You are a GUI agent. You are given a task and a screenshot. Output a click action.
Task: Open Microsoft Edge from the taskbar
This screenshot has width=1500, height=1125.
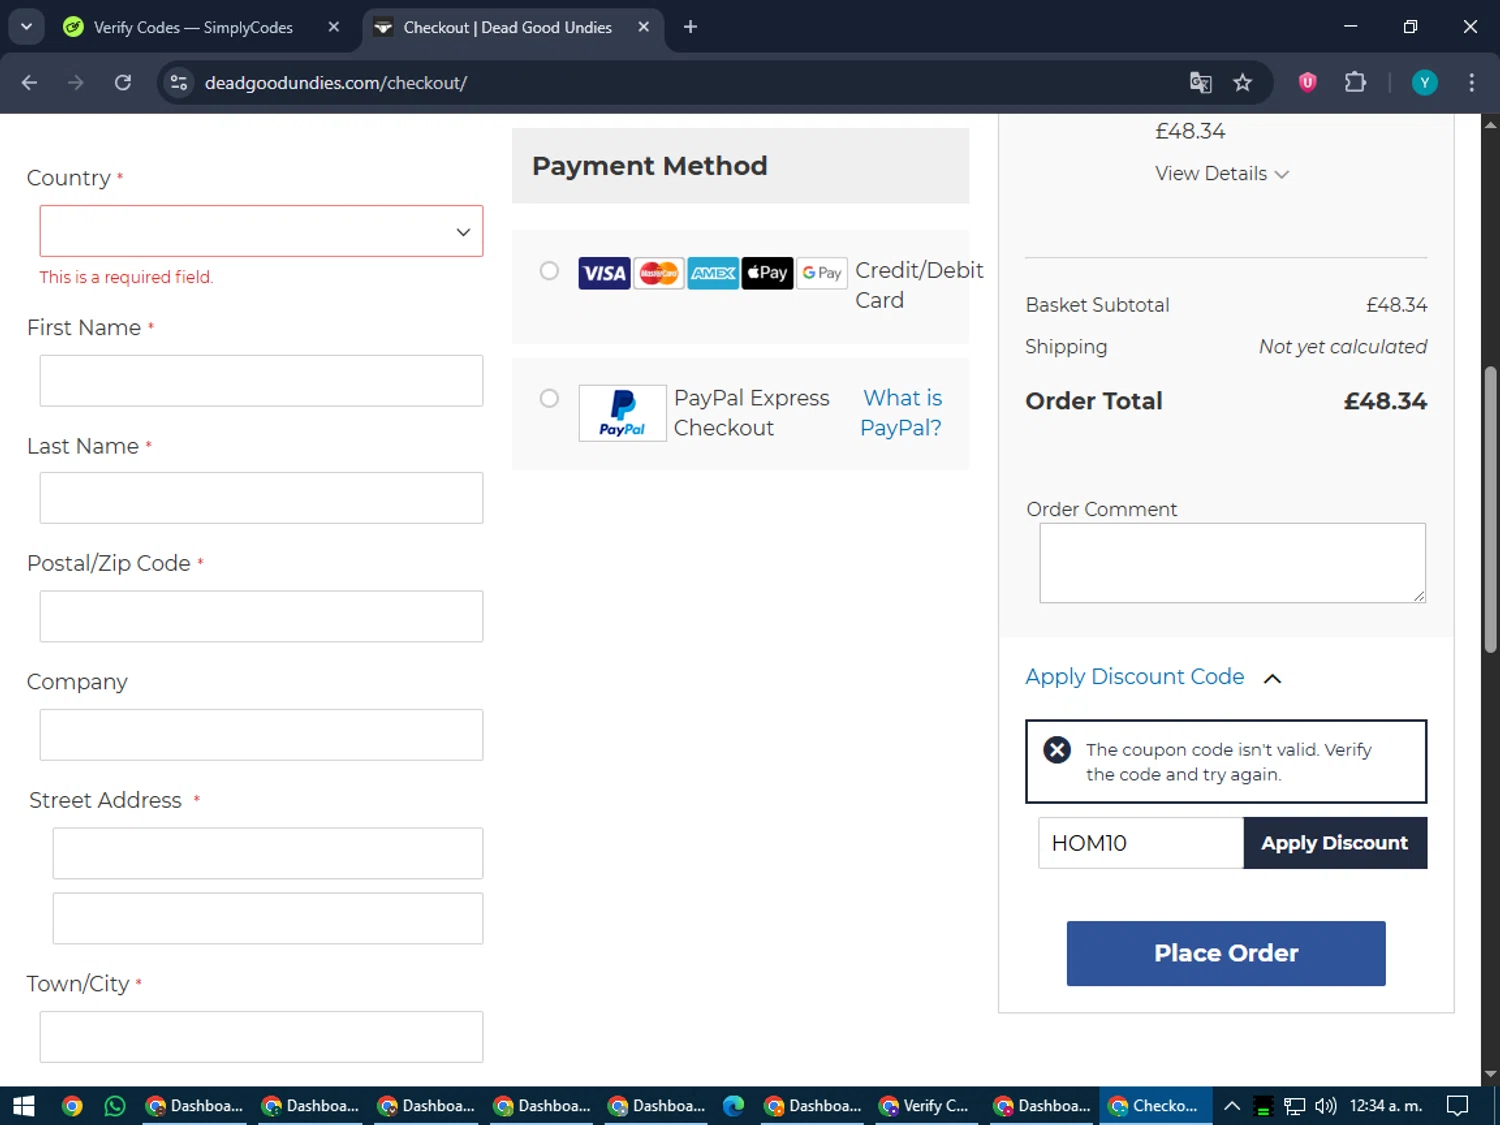(734, 1106)
